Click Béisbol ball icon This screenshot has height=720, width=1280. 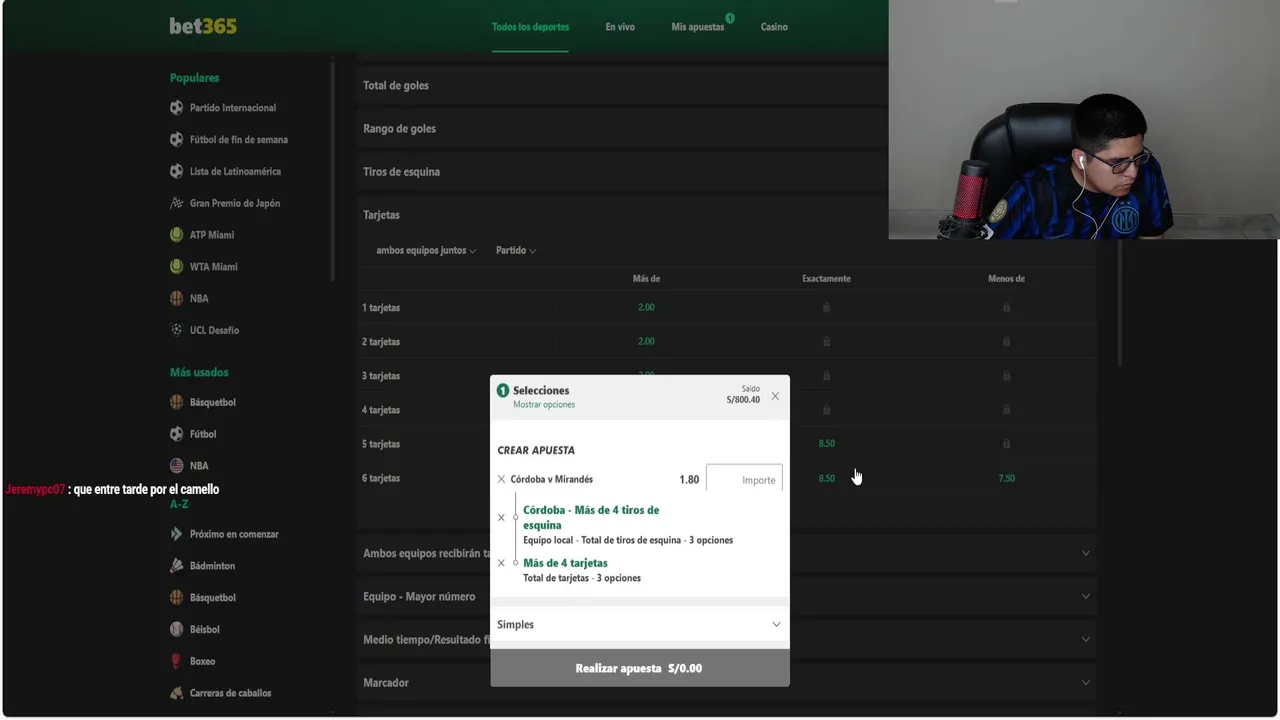click(x=177, y=630)
